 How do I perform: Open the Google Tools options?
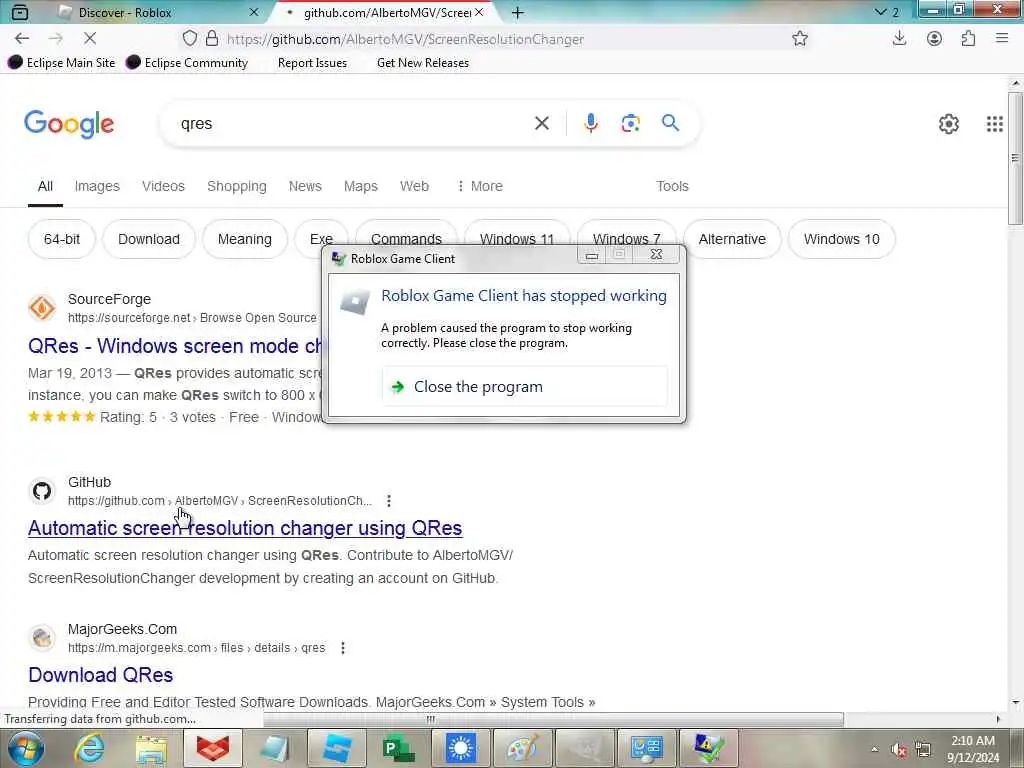pos(672,186)
